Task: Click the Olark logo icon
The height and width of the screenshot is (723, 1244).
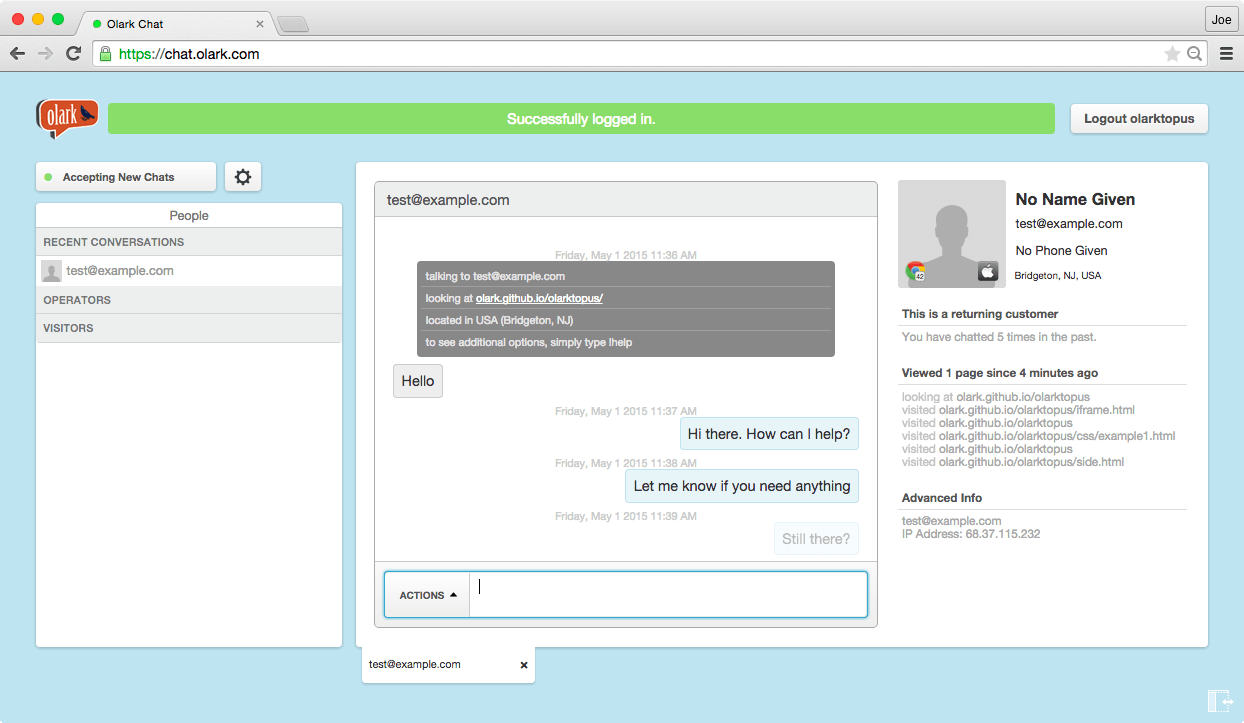Action: coord(67,118)
